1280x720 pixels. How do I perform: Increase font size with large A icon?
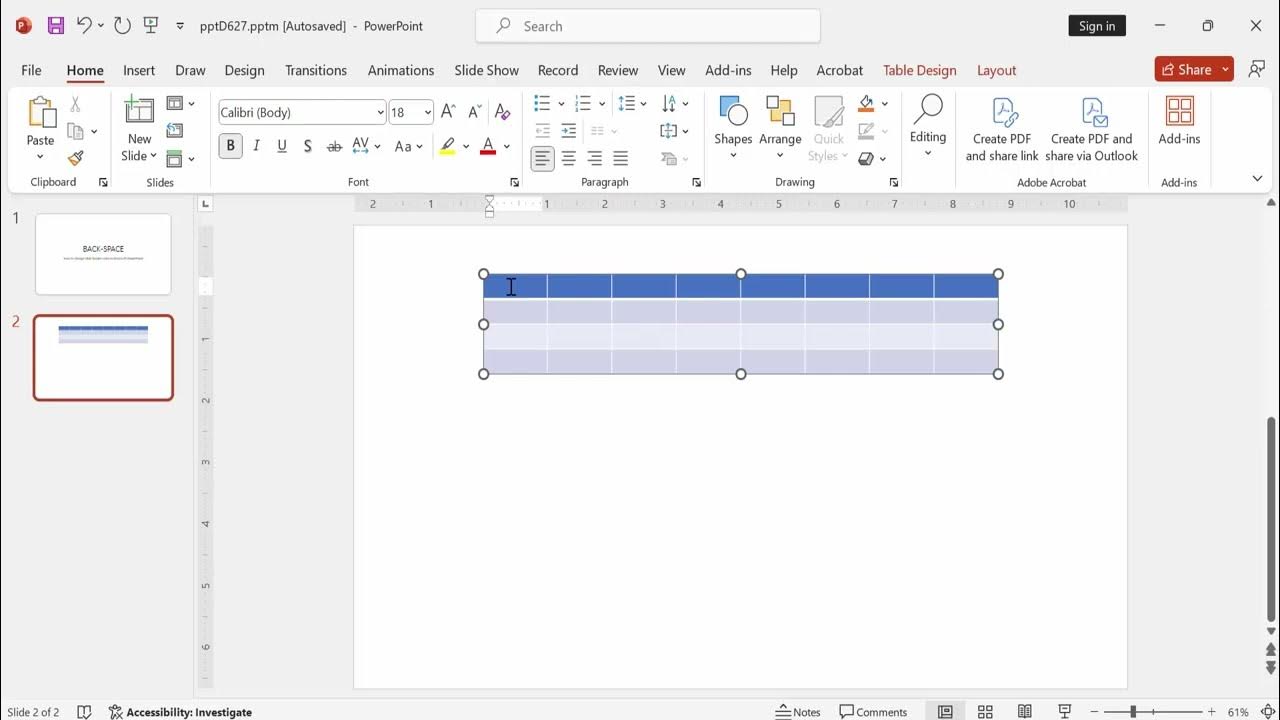[448, 113]
